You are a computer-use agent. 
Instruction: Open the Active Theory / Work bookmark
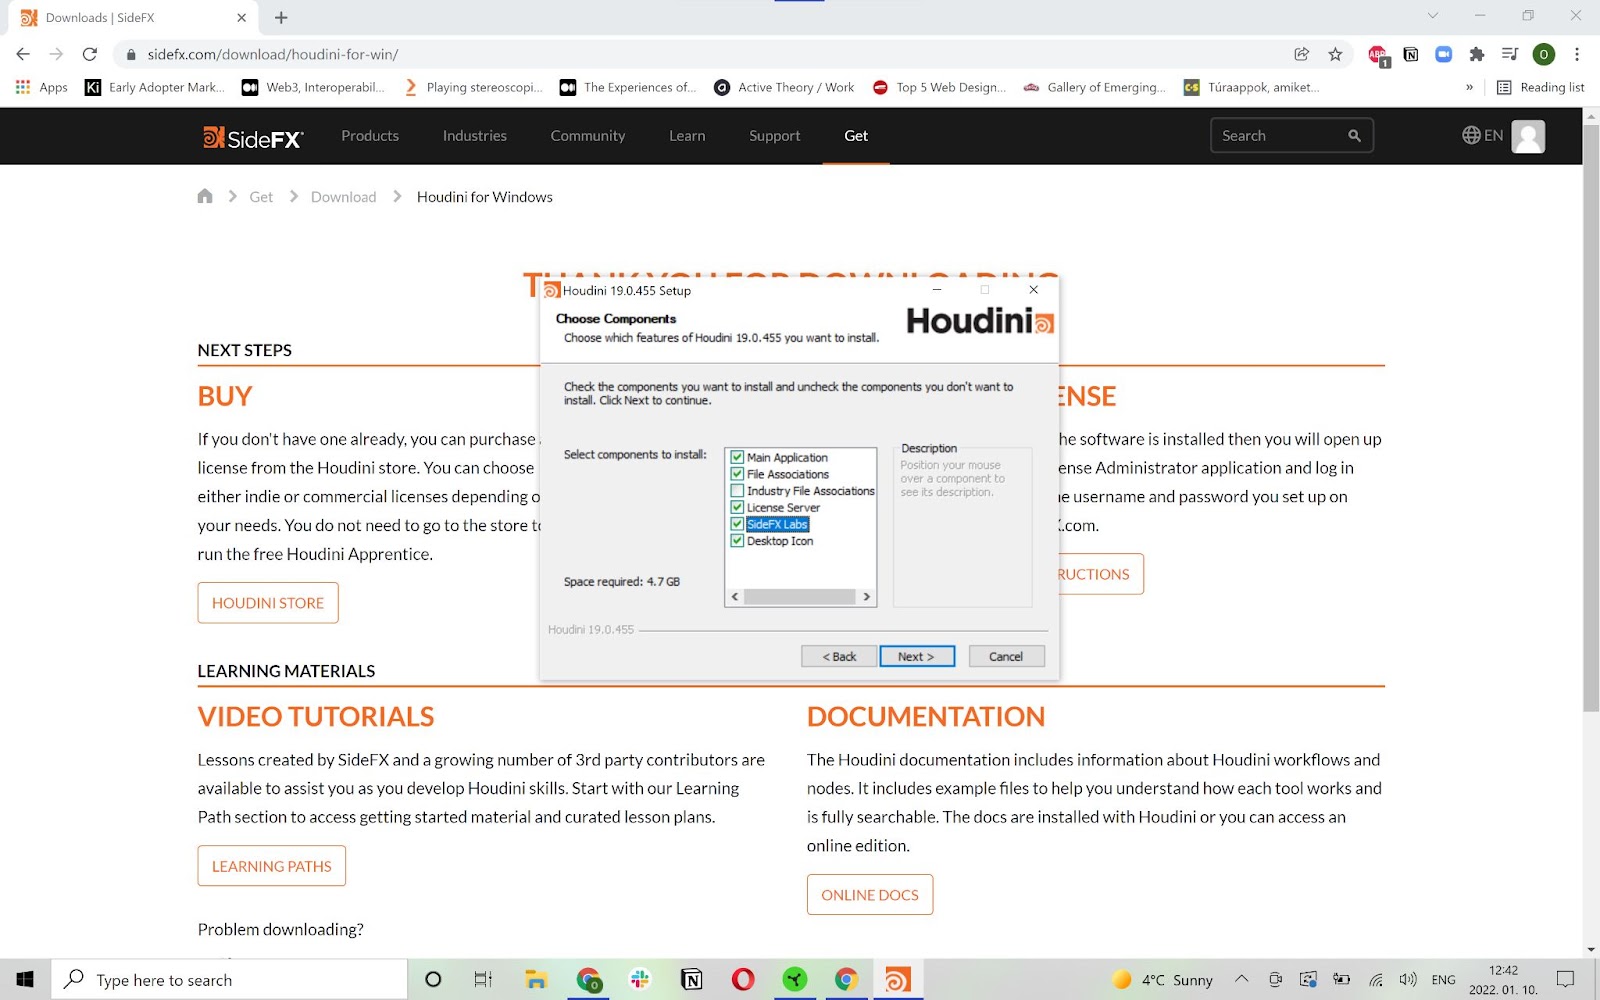pos(785,87)
